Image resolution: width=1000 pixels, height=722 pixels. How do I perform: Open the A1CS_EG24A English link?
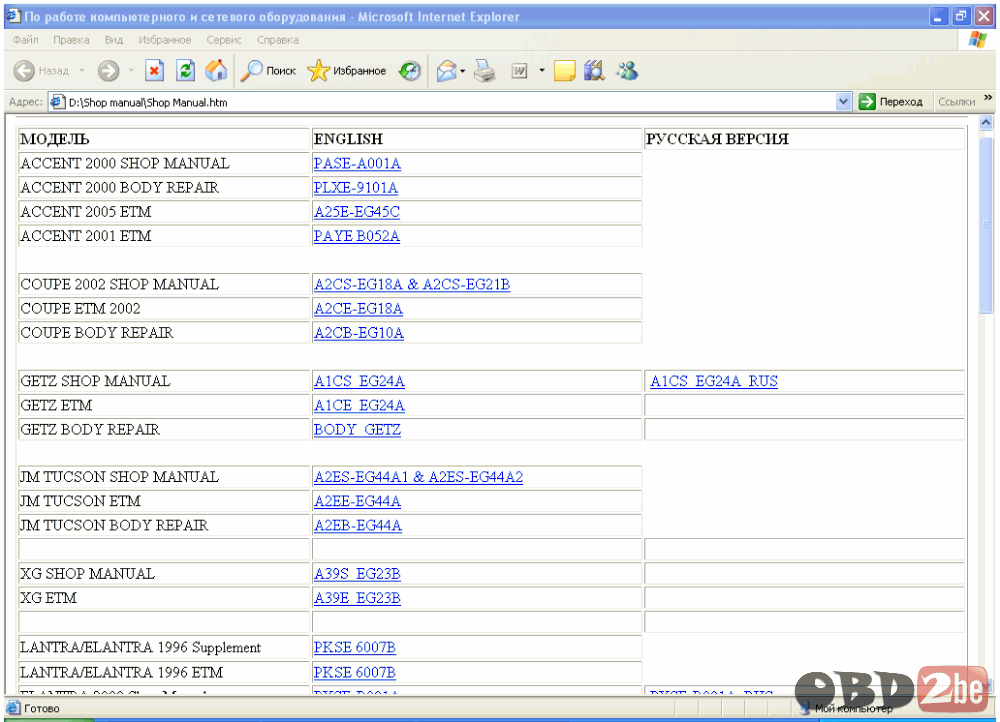pos(359,381)
